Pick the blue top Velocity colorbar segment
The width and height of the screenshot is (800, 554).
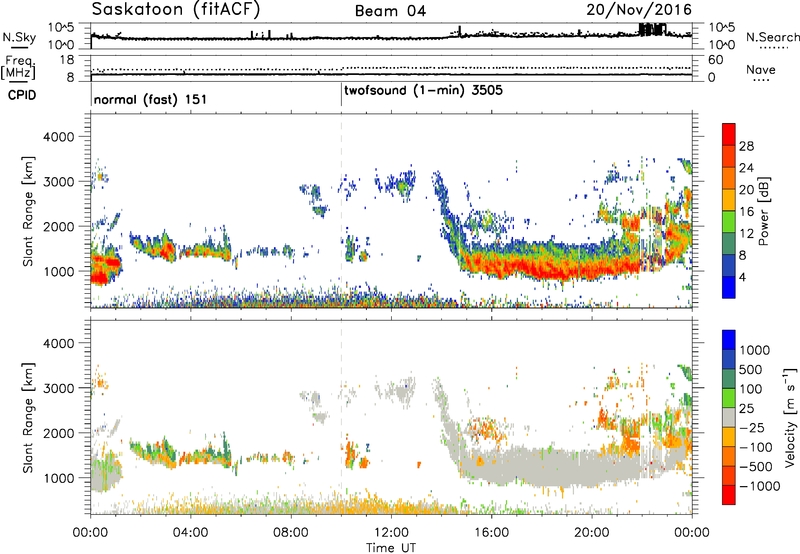pyautogui.click(x=729, y=340)
